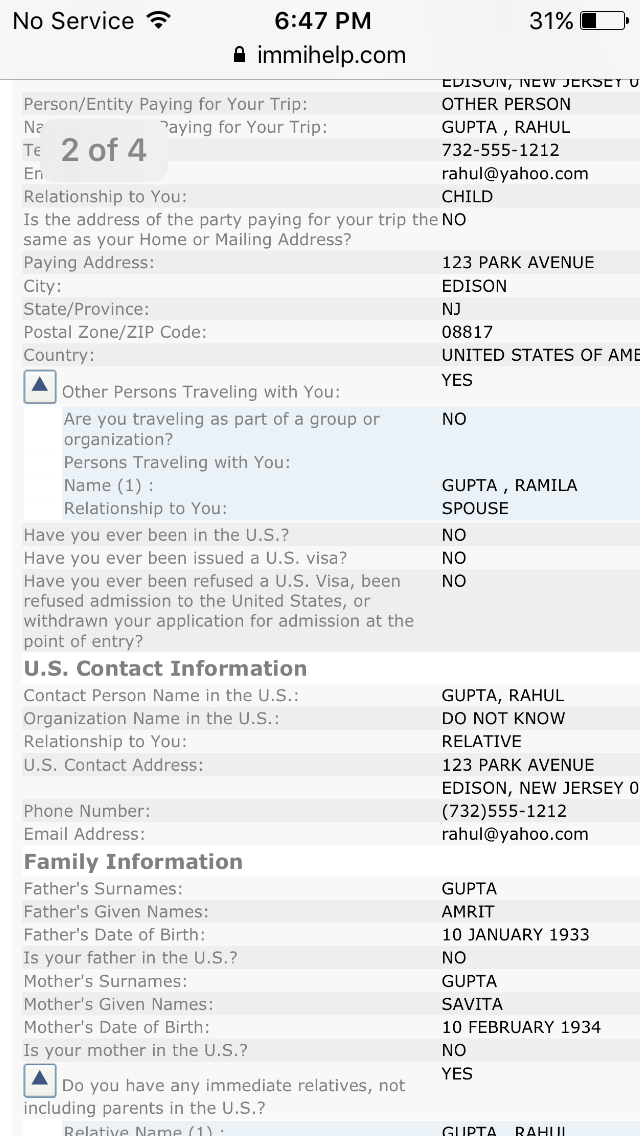The width and height of the screenshot is (640, 1136).
Task: Tap the immihelp.com address bar text
Action: click(331, 55)
